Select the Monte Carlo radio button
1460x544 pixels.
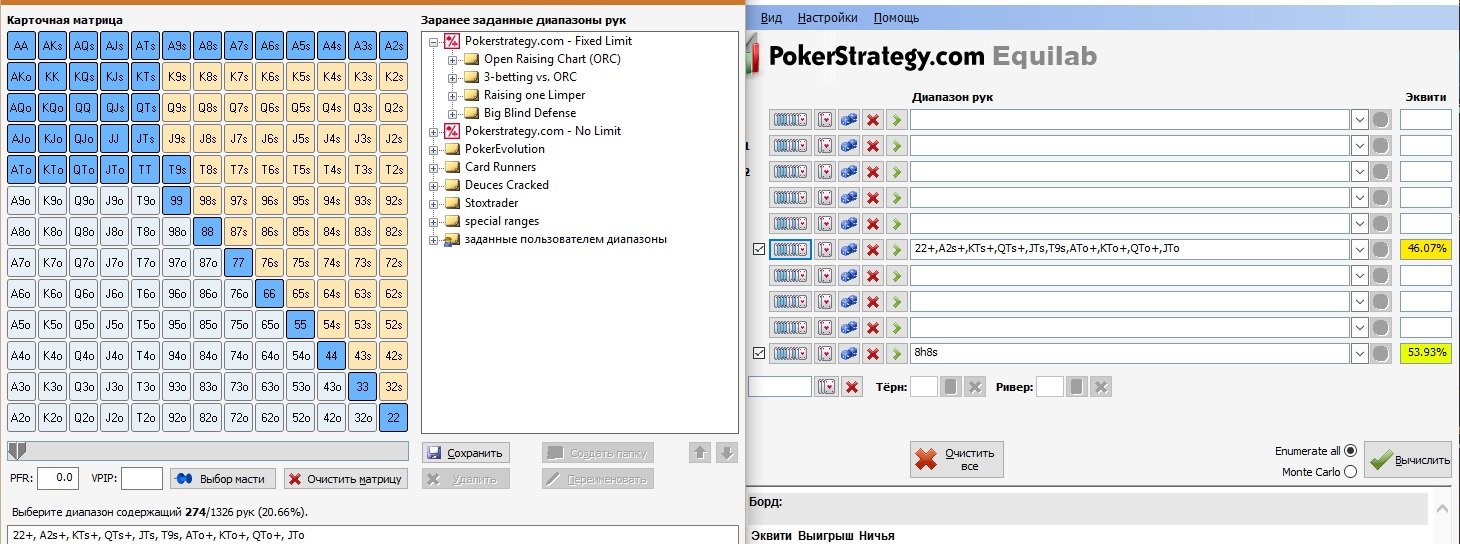point(1351,472)
